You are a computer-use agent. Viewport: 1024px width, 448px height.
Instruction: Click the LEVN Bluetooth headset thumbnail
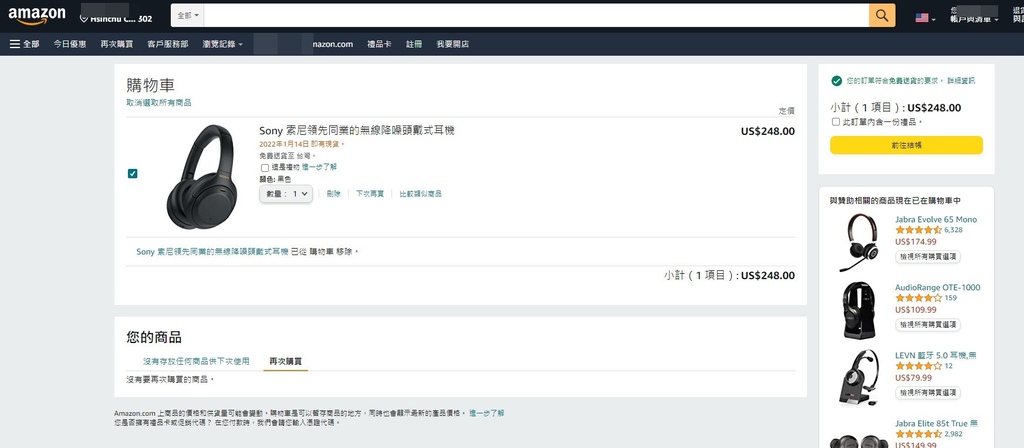(x=859, y=377)
